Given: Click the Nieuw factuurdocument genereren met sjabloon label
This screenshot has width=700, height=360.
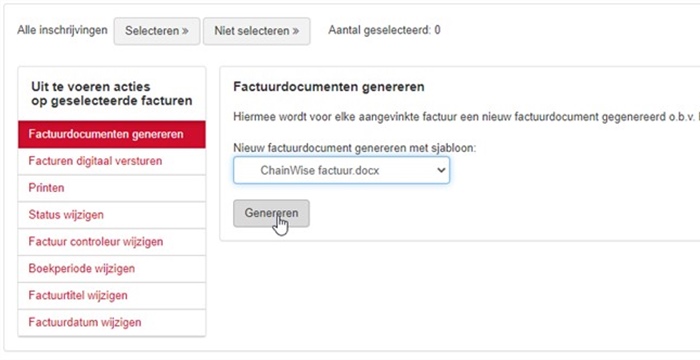Looking at the screenshot, I should (354, 147).
